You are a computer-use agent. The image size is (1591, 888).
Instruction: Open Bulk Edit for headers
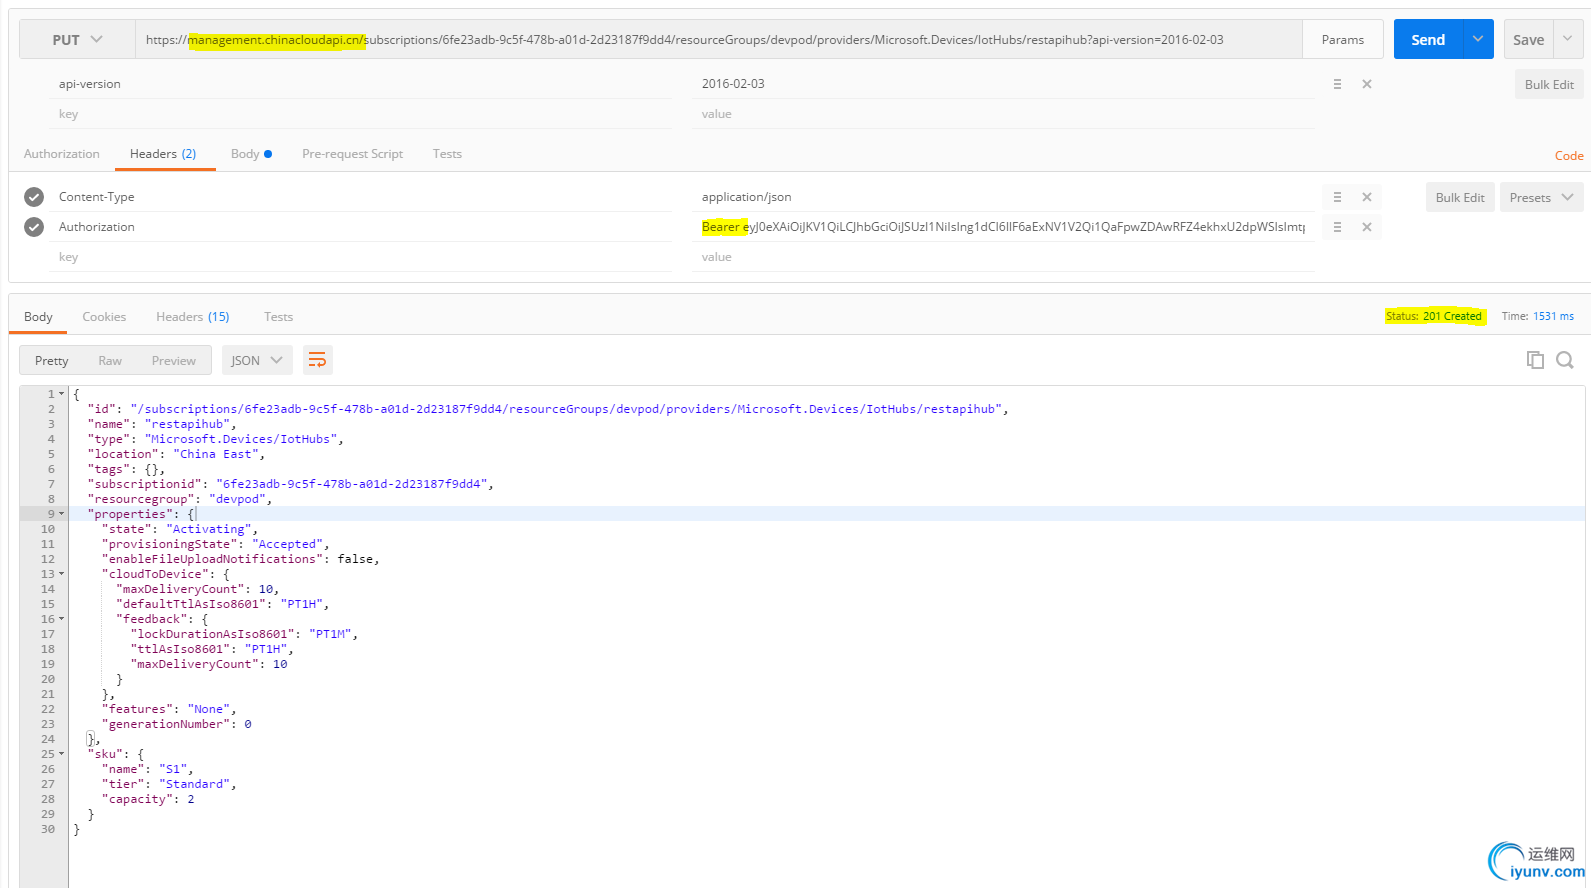(x=1460, y=197)
